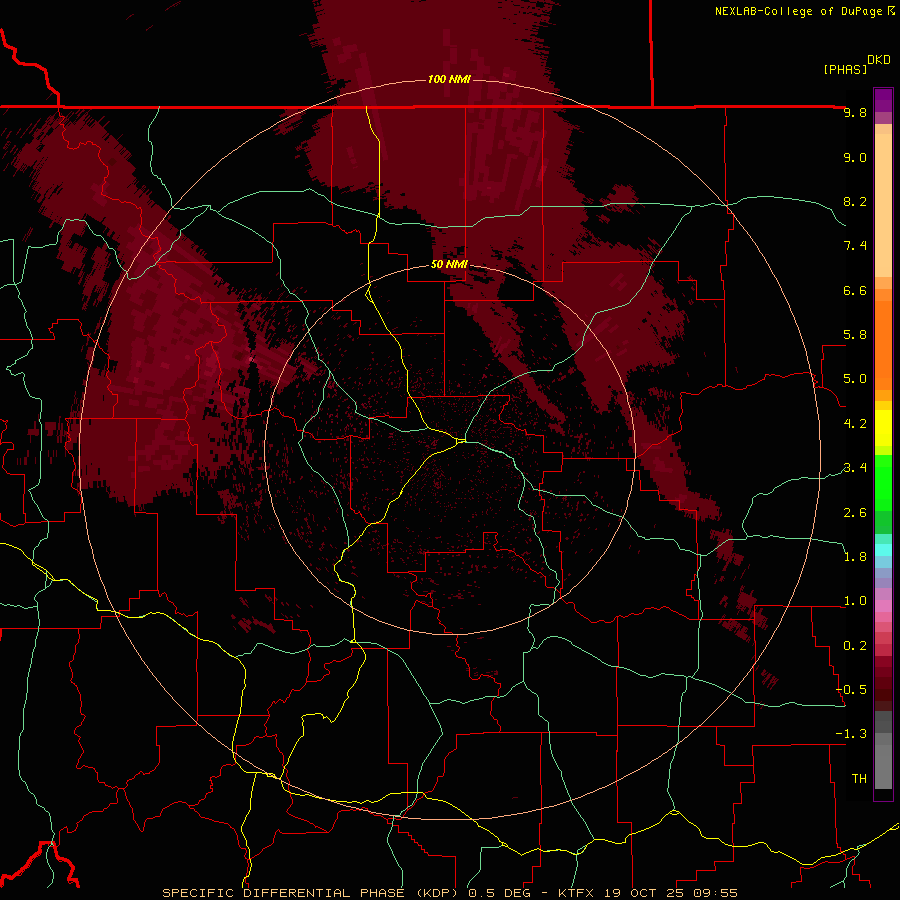The height and width of the screenshot is (900, 900).
Task: Pick the bright green color bar segment
Action: pyautogui.click(x=883, y=483)
